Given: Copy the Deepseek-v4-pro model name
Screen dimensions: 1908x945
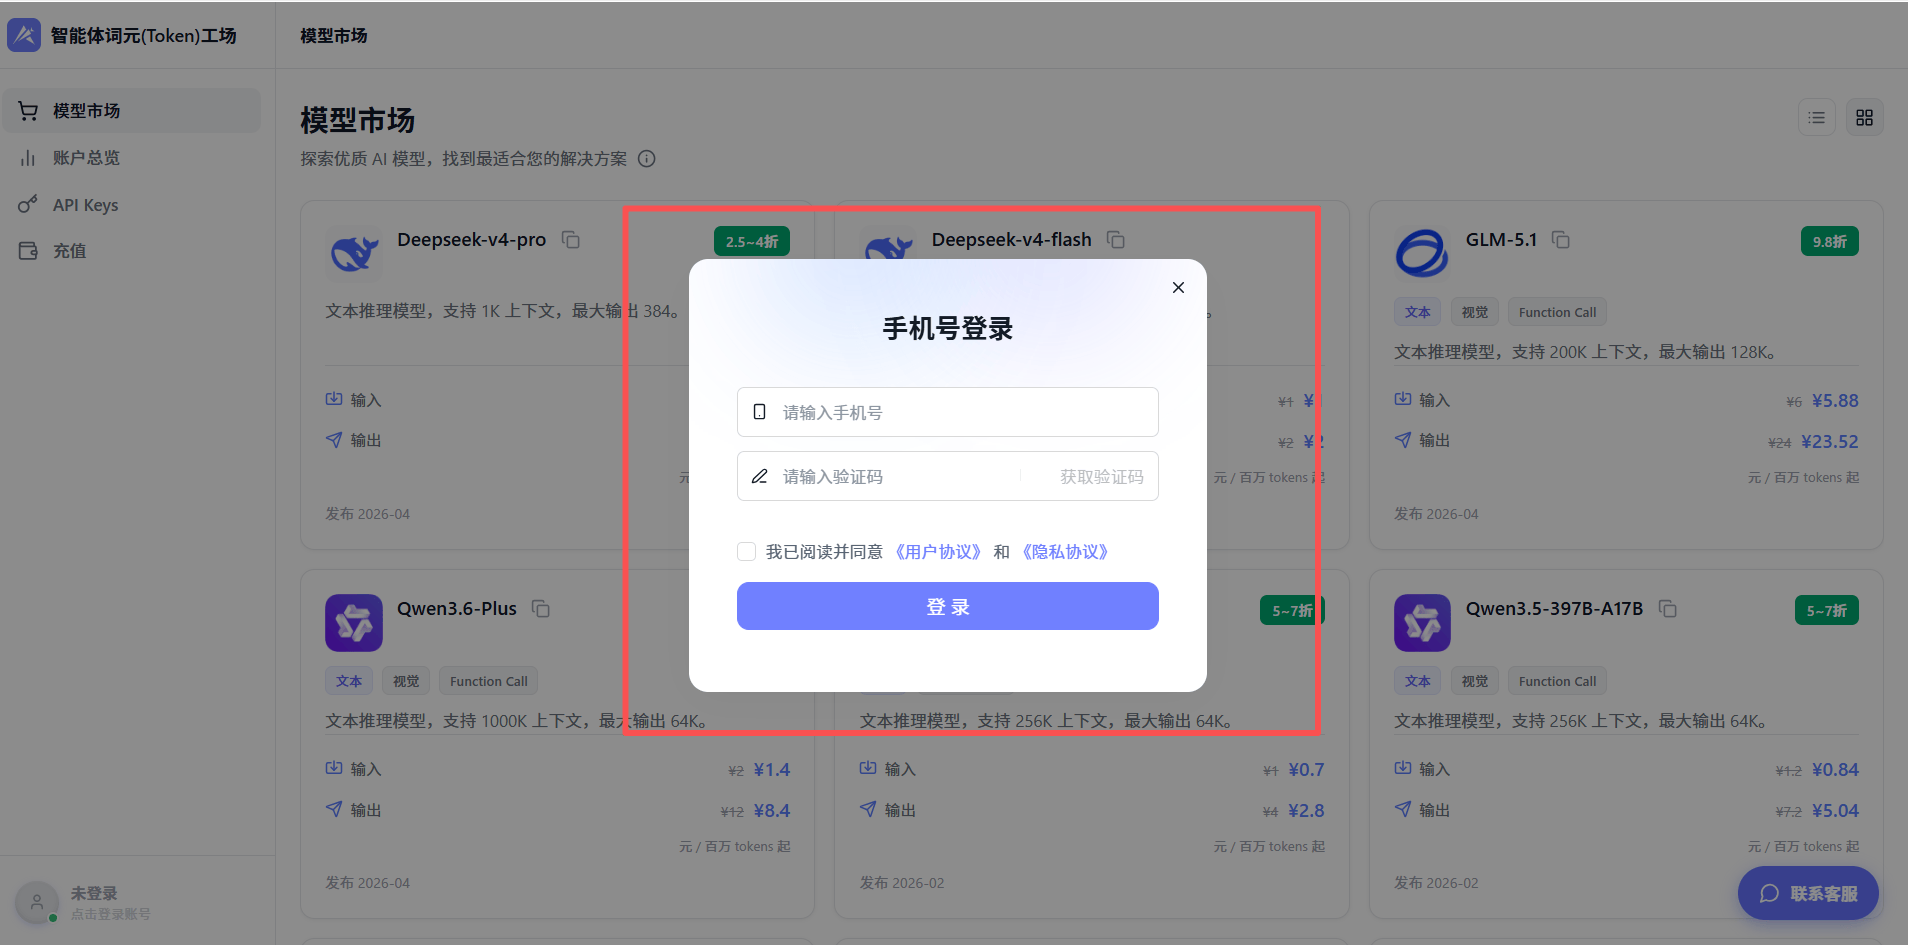Looking at the screenshot, I should pyautogui.click(x=571, y=240).
